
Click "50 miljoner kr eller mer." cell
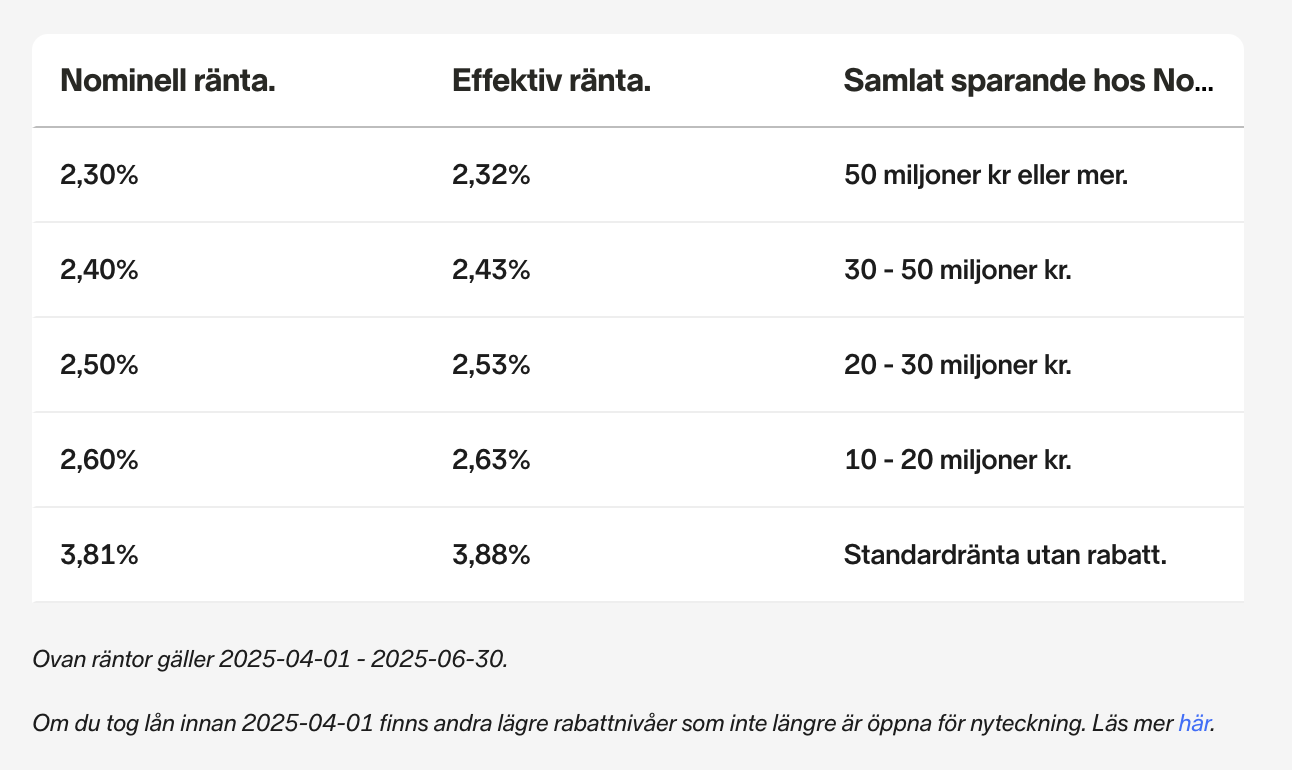(x=986, y=175)
